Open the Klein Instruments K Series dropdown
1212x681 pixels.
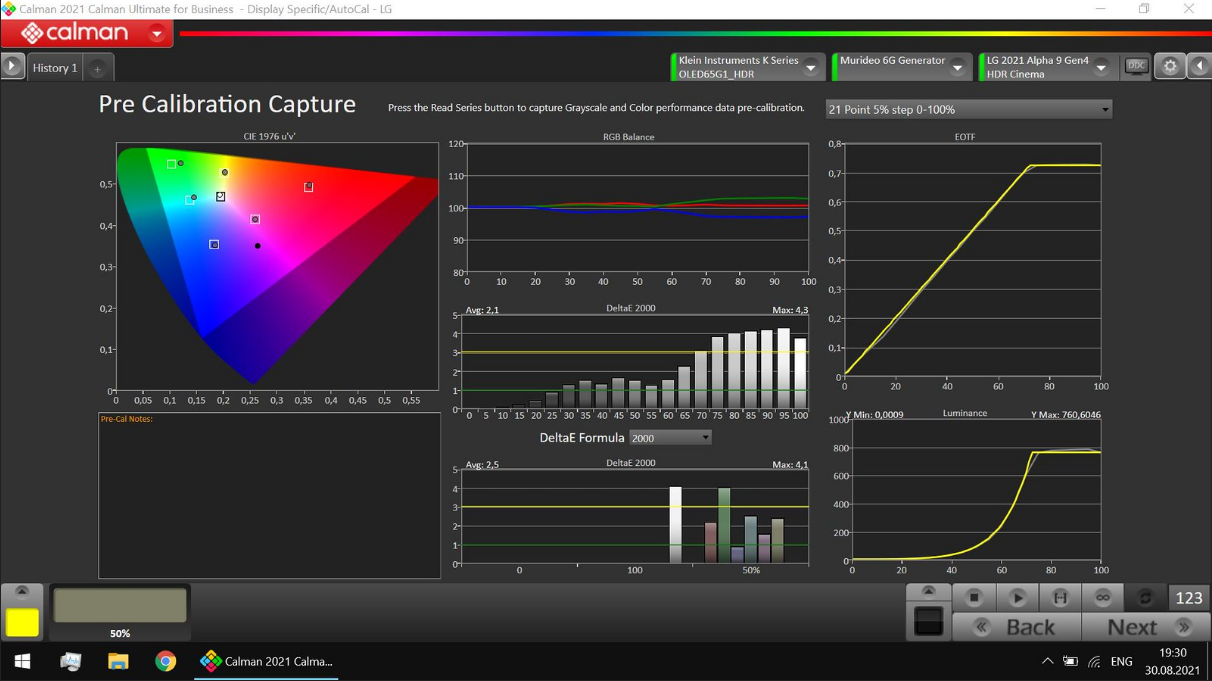811,68
